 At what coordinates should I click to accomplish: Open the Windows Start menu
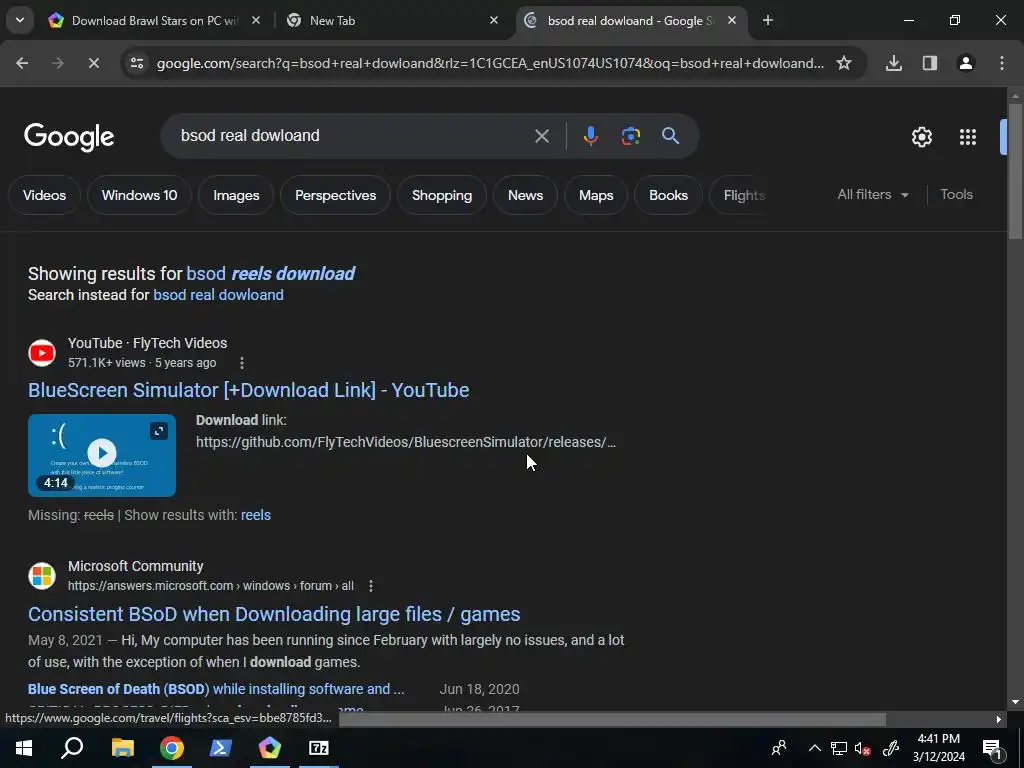pyautogui.click(x=24, y=748)
